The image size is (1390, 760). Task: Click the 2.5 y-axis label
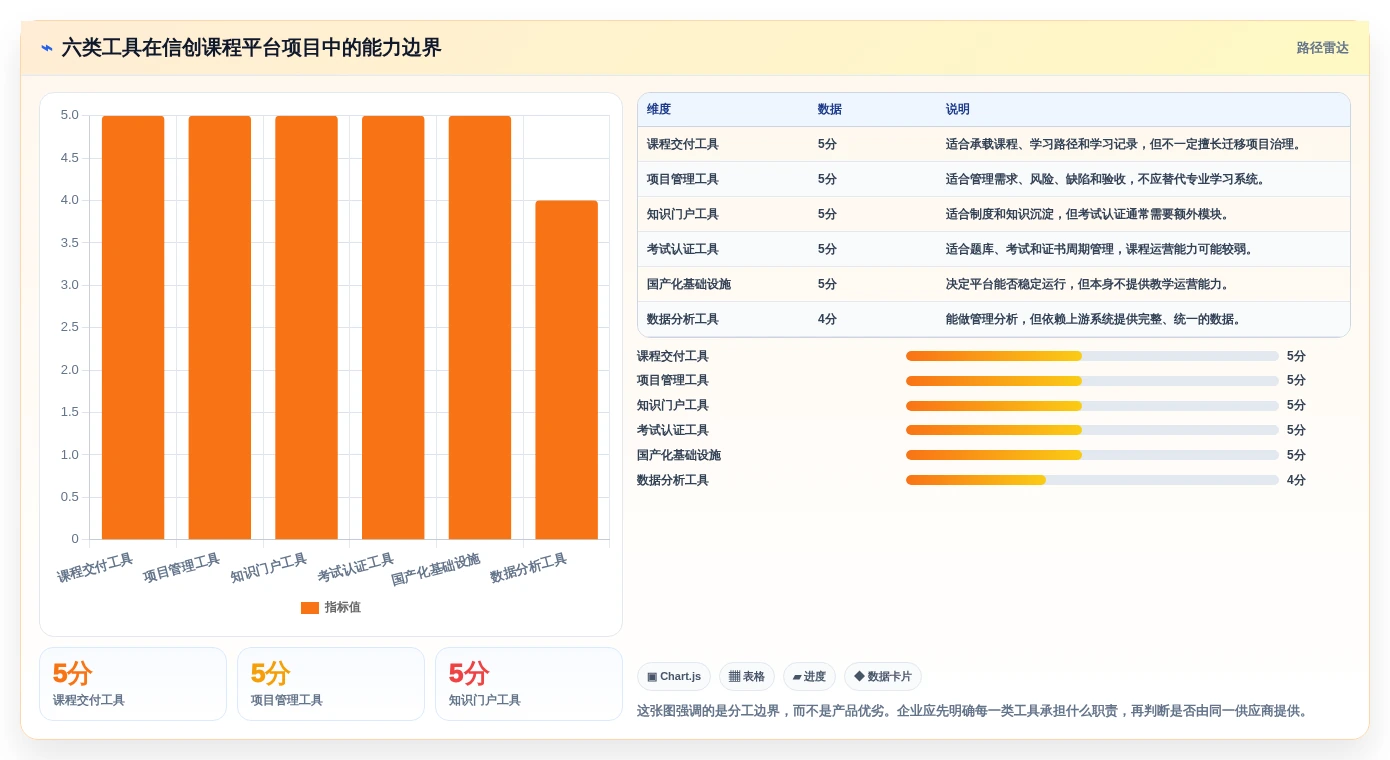point(69,327)
